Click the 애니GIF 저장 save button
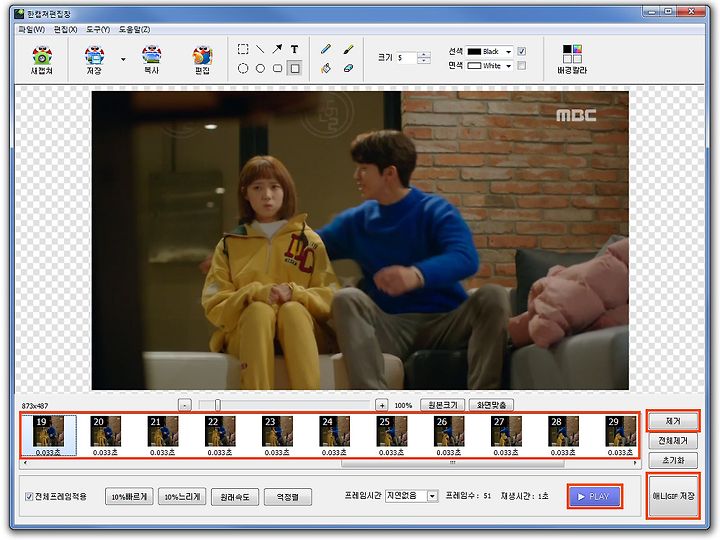Image resolution: width=720 pixels, height=540 pixels. coord(673,496)
